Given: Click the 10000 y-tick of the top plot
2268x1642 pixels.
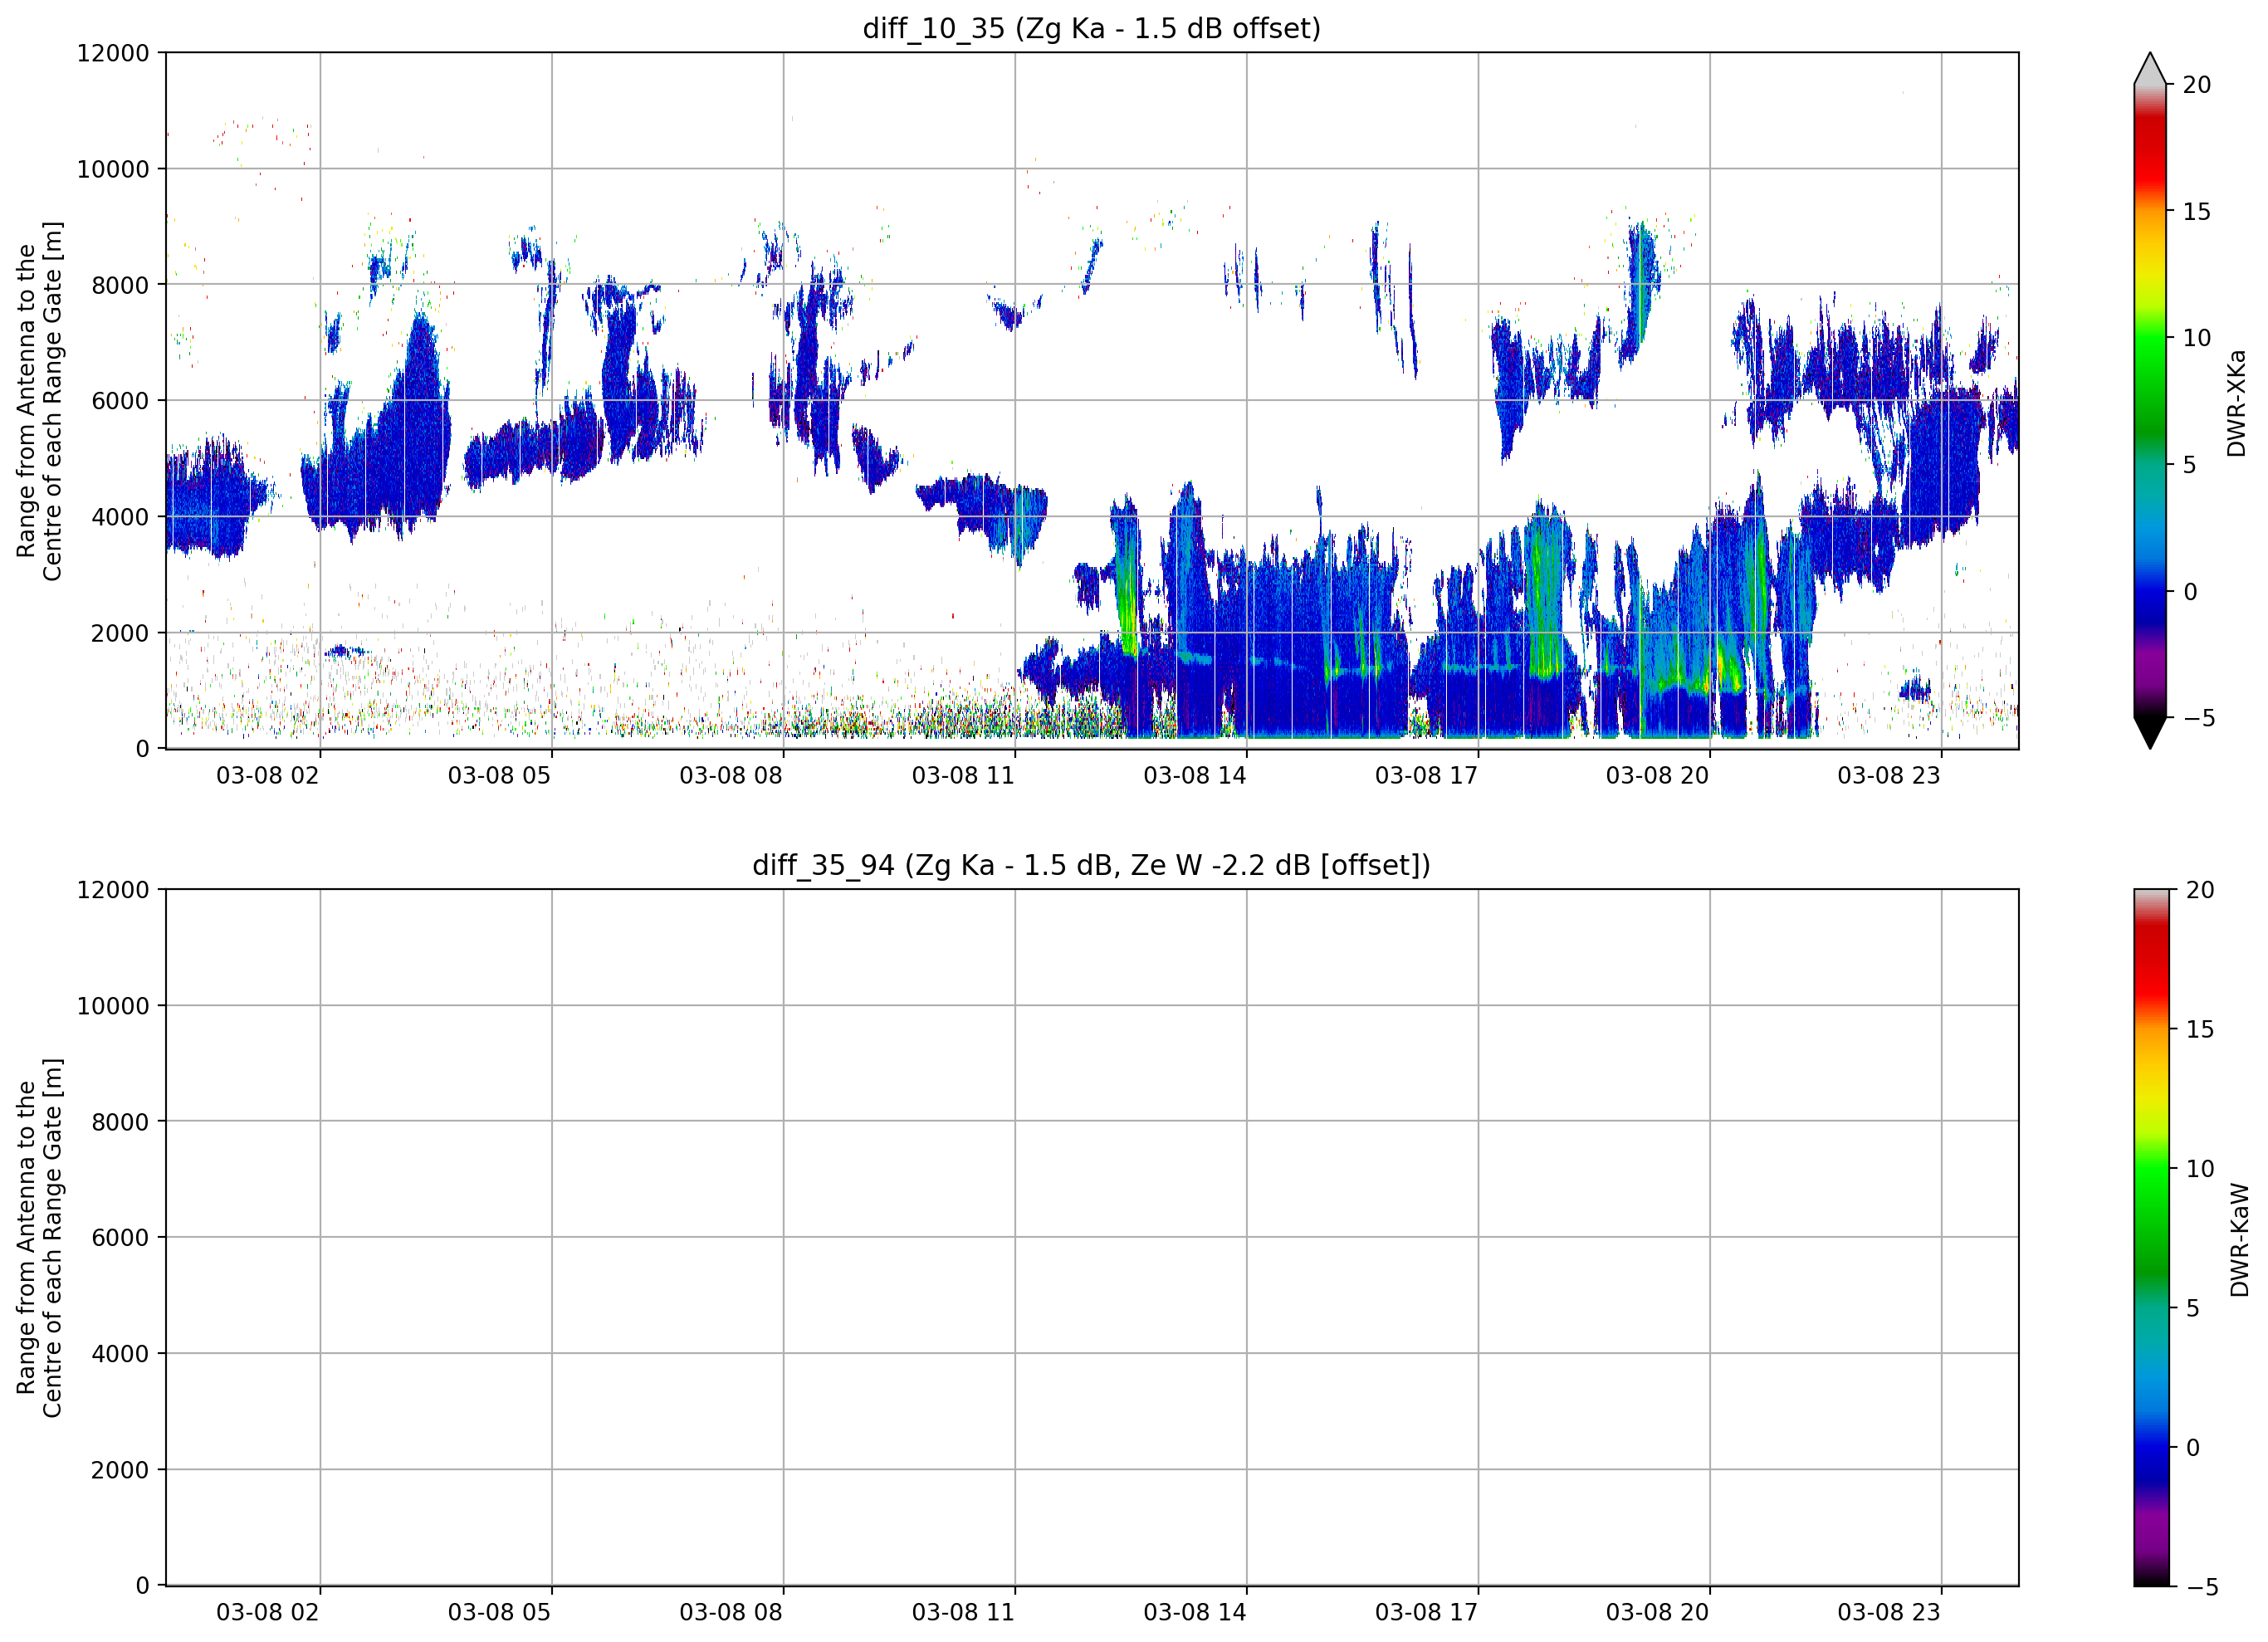Looking at the screenshot, I should click(x=113, y=169).
